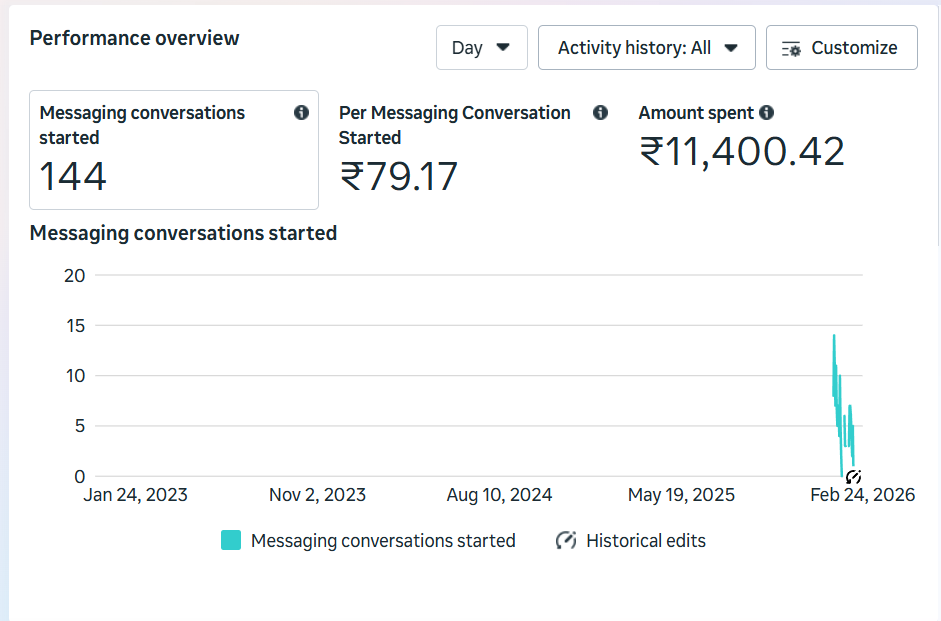The width and height of the screenshot is (941, 621).
Task: Click the Performance overview heading
Action: (x=135, y=39)
